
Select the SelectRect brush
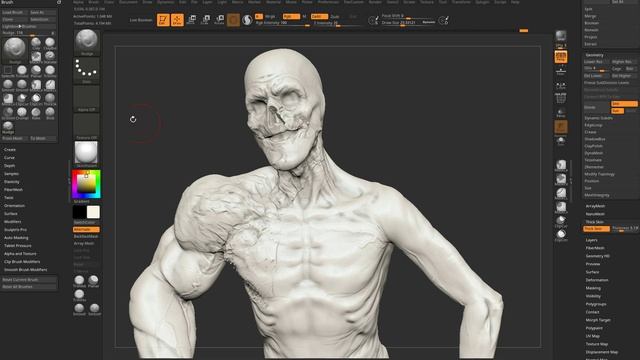pos(8,71)
